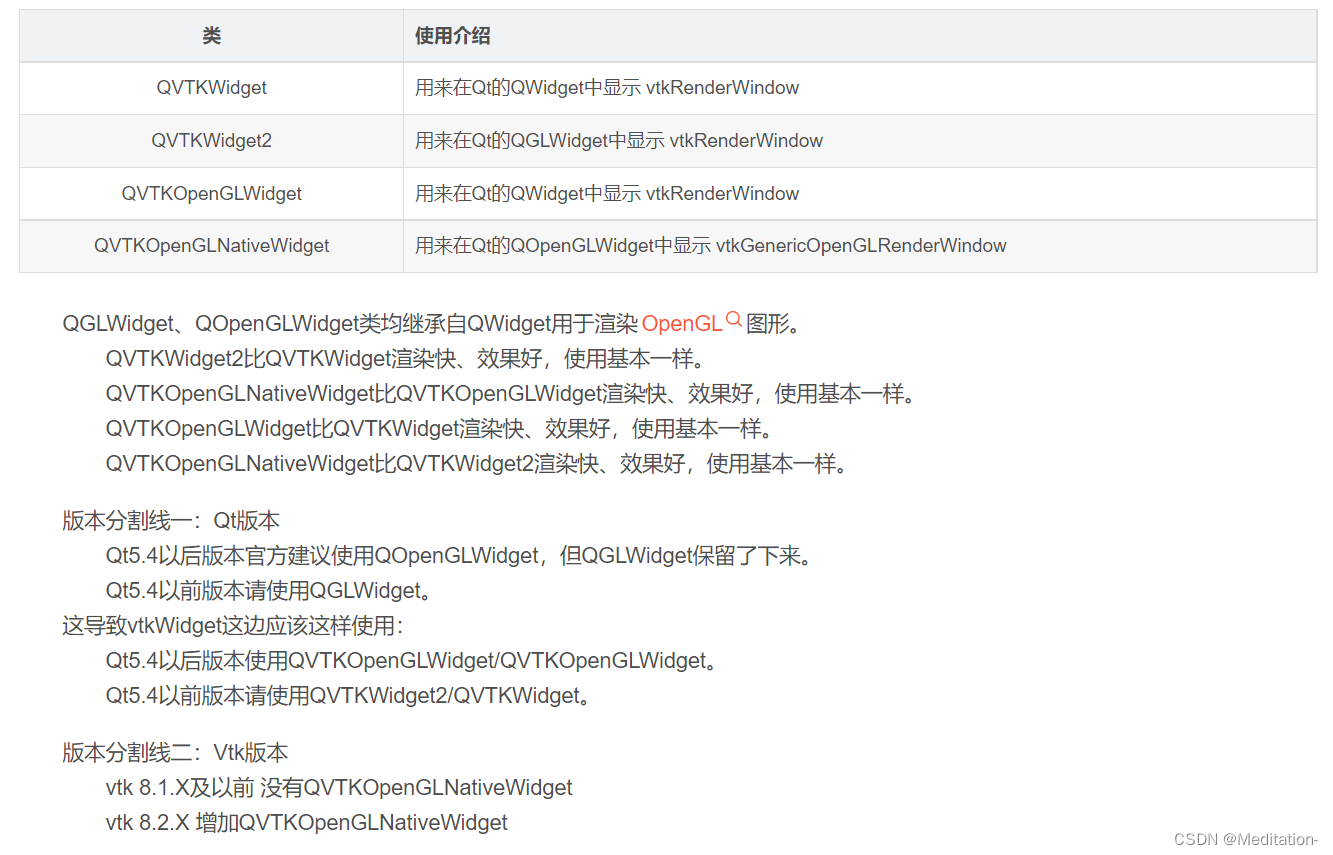Select the QVTKOpenGLWidget table cell

(x=211, y=194)
